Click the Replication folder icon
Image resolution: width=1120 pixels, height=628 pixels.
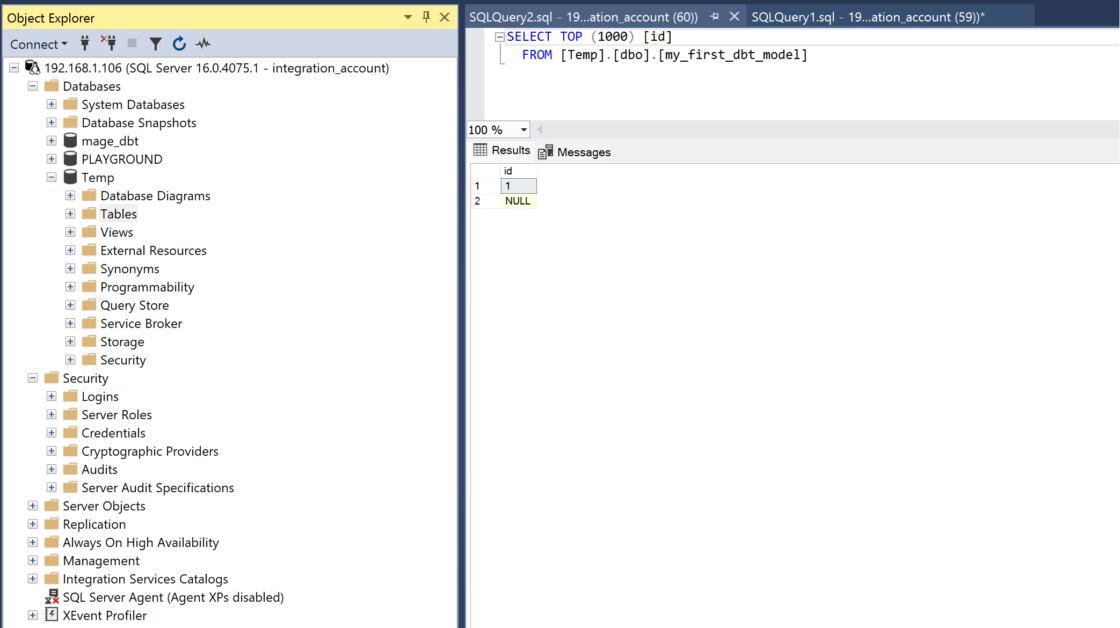point(51,524)
